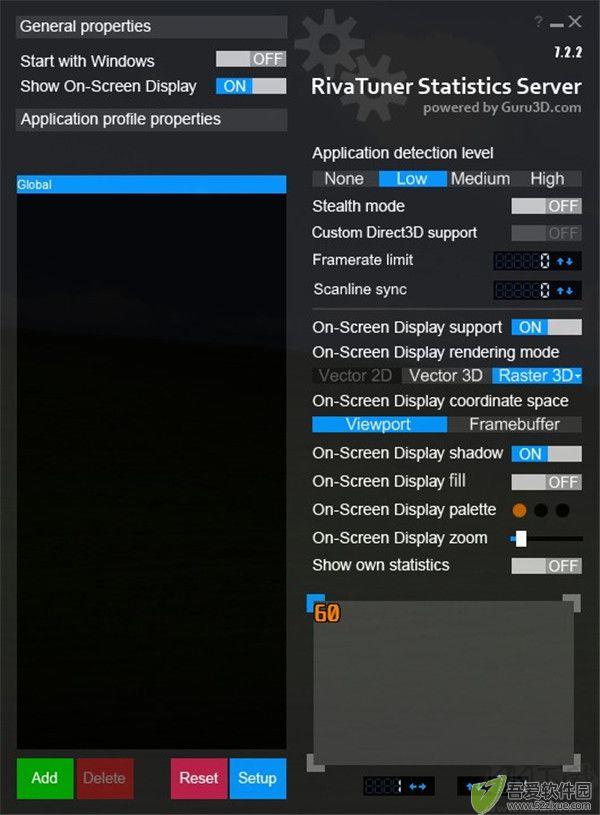Click the horizontal OSD position value

pyautogui.click(x=384, y=786)
